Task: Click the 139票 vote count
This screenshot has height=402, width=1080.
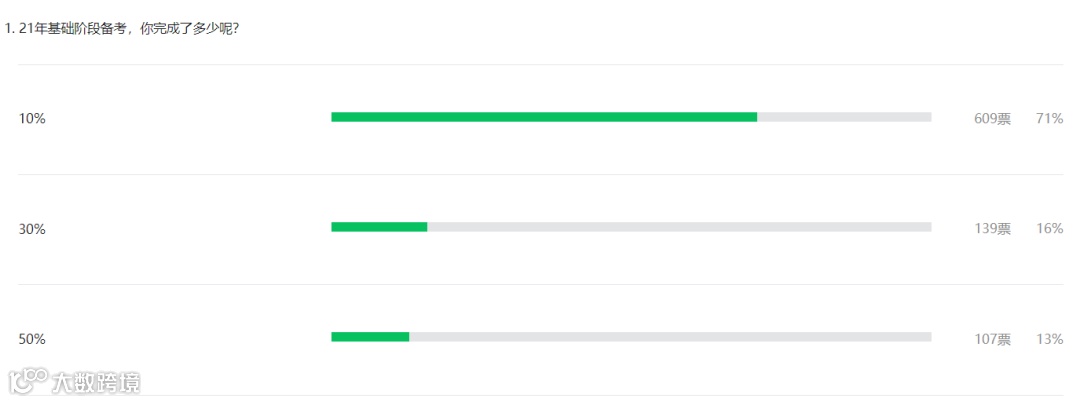Action: pyautogui.click(x=993, y=229)
